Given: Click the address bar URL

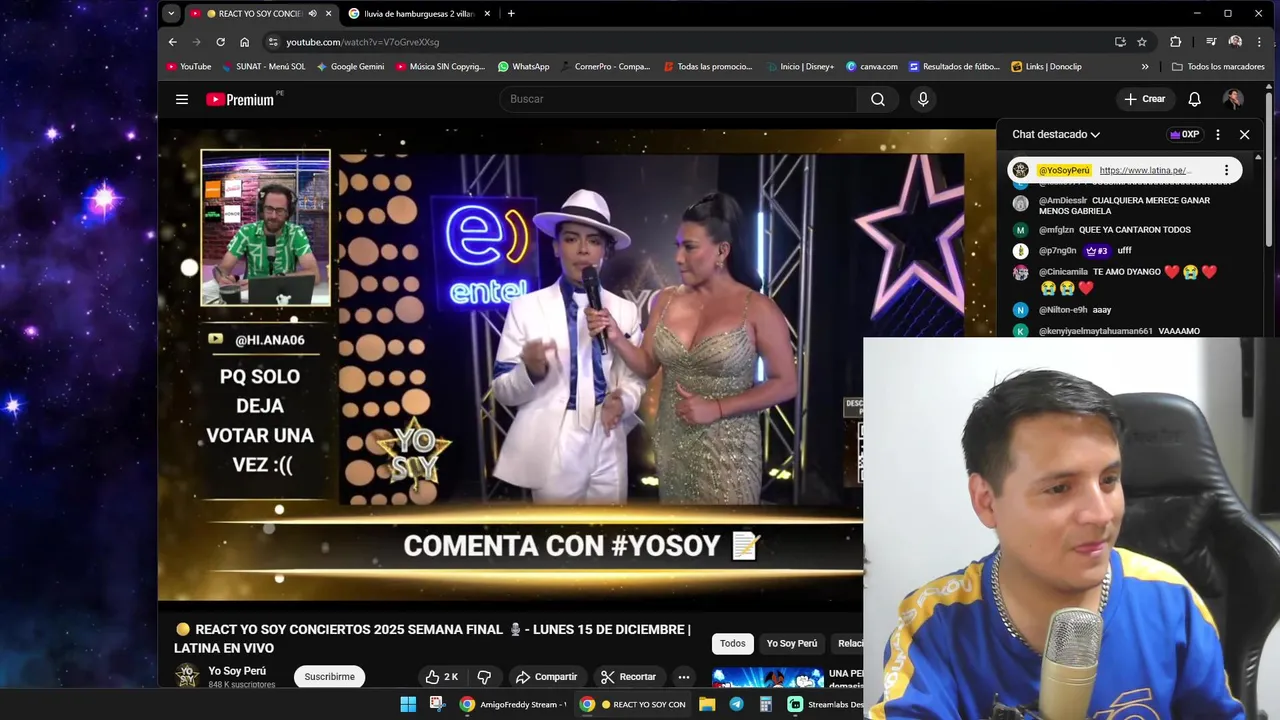Looking at the screenshot, I should (362, 42).
